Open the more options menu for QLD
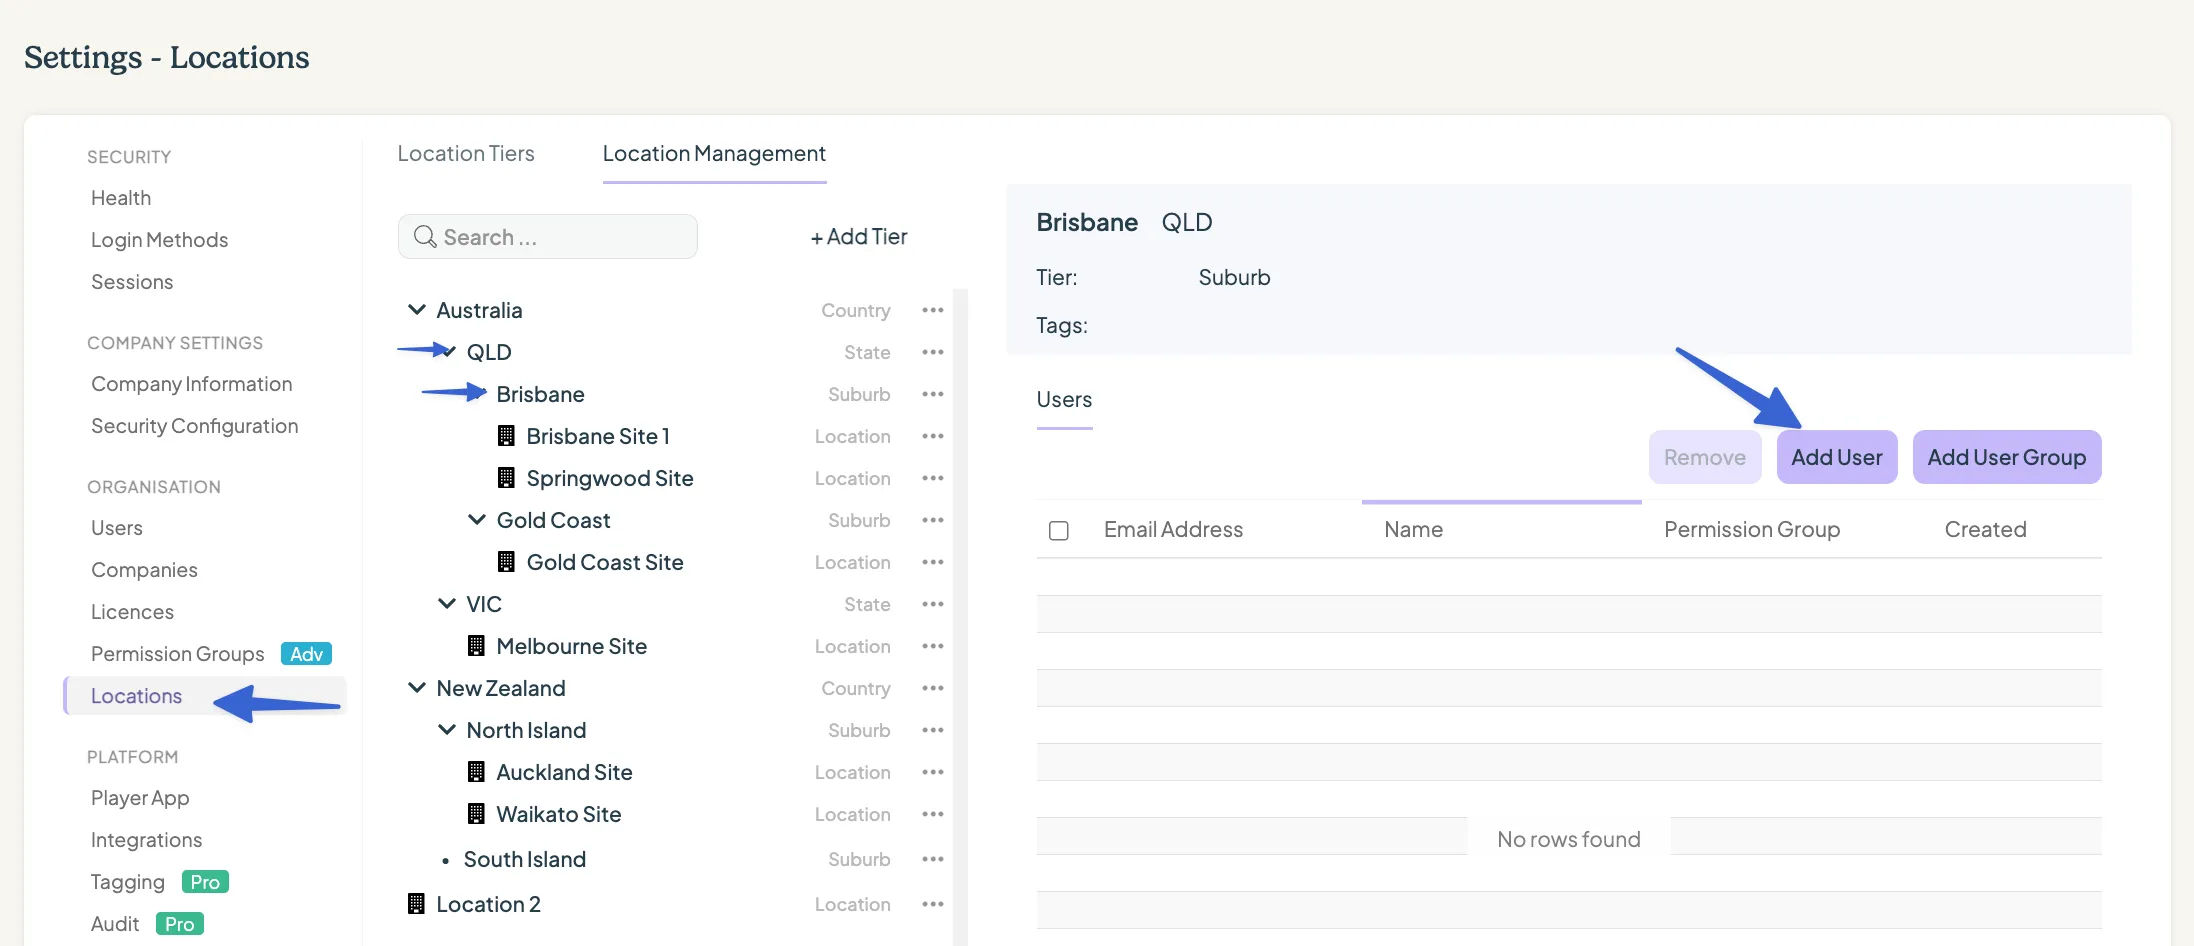Viewport: 2194px width, 946px height. [933, 352]
